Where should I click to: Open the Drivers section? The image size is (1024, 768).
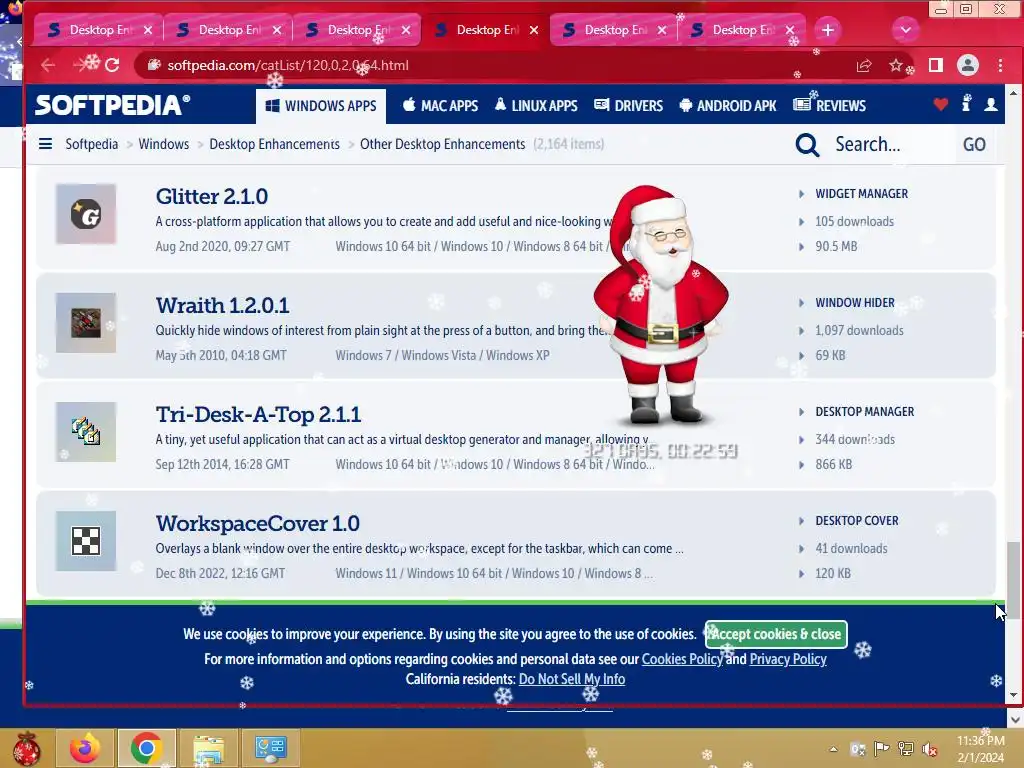pos(628,106)
